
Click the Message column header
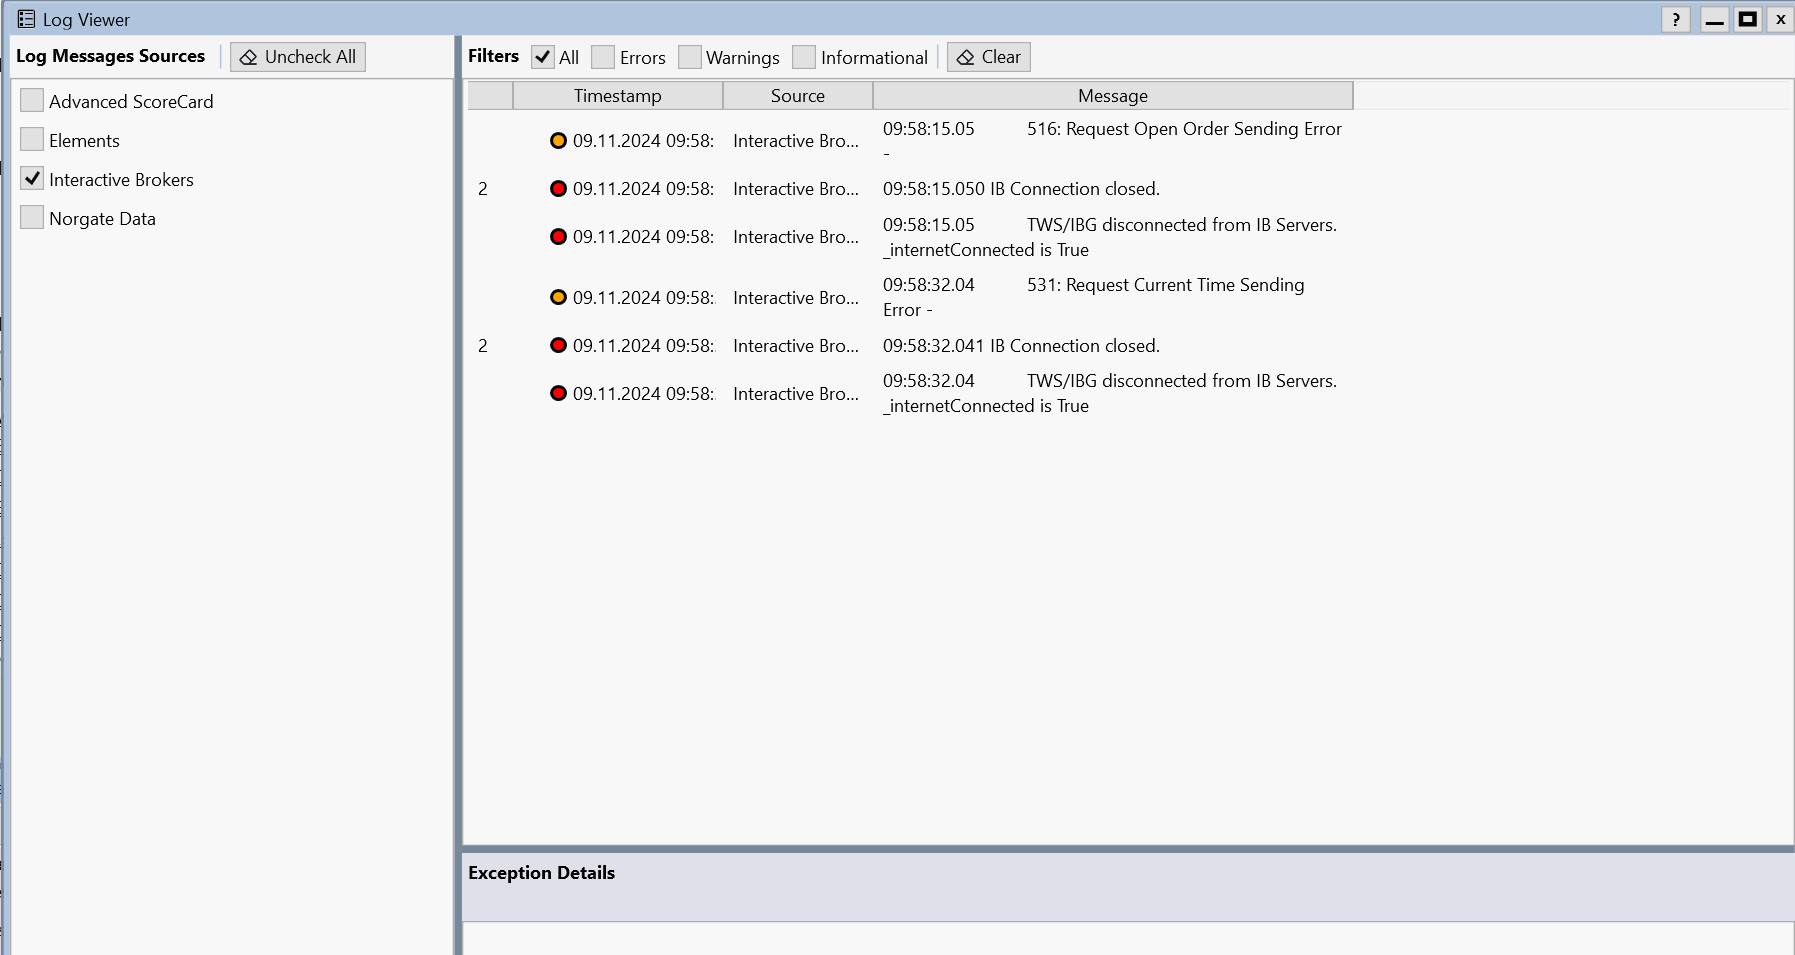click(1112, 96)
